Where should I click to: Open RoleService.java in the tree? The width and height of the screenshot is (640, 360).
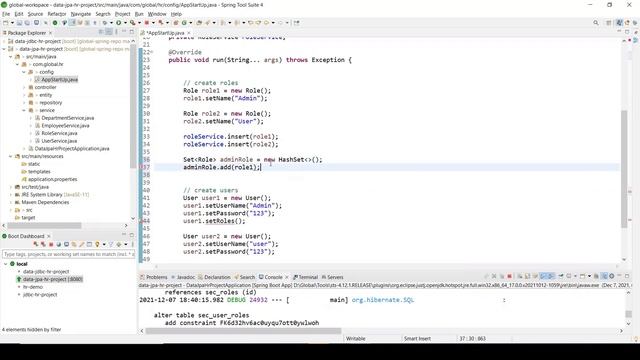click(x=59, y=133)
